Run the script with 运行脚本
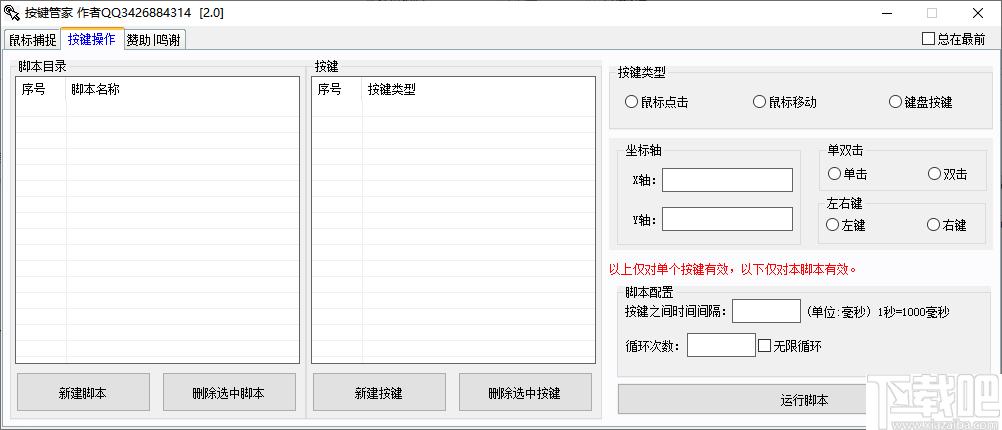This screenshot has width=1002, height=430. click(804, 400)
